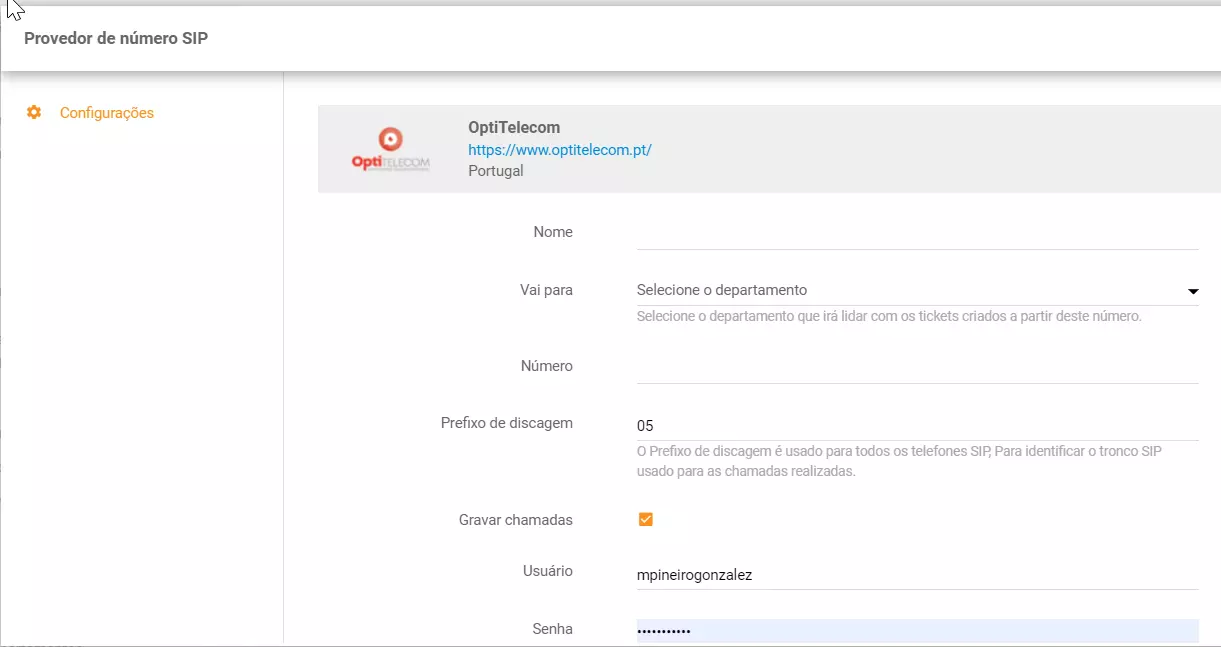
Task: Click the Portugal label under the provider link
Action: [x=495, y=170]
